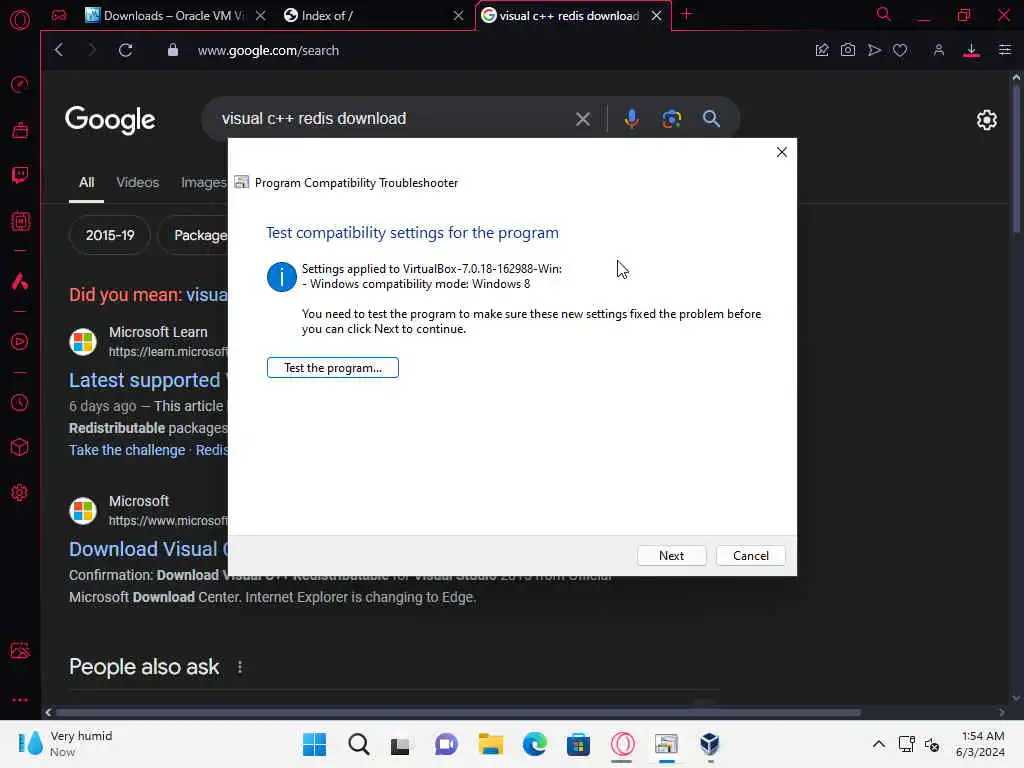The image size is (1024, 768).
Task: Open VirtualBox cube icon in taskbar
Action: pos(709,744)
